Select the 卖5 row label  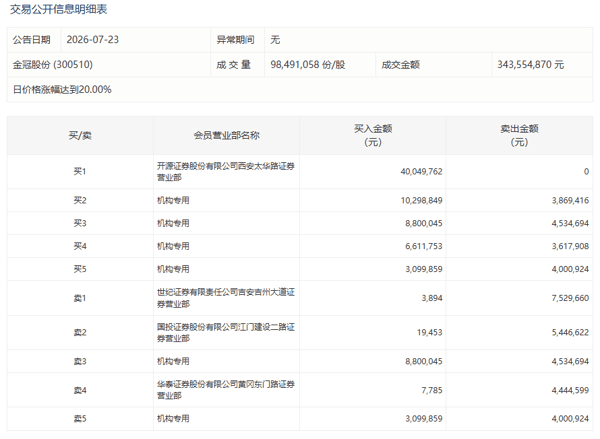pos(80,419)
